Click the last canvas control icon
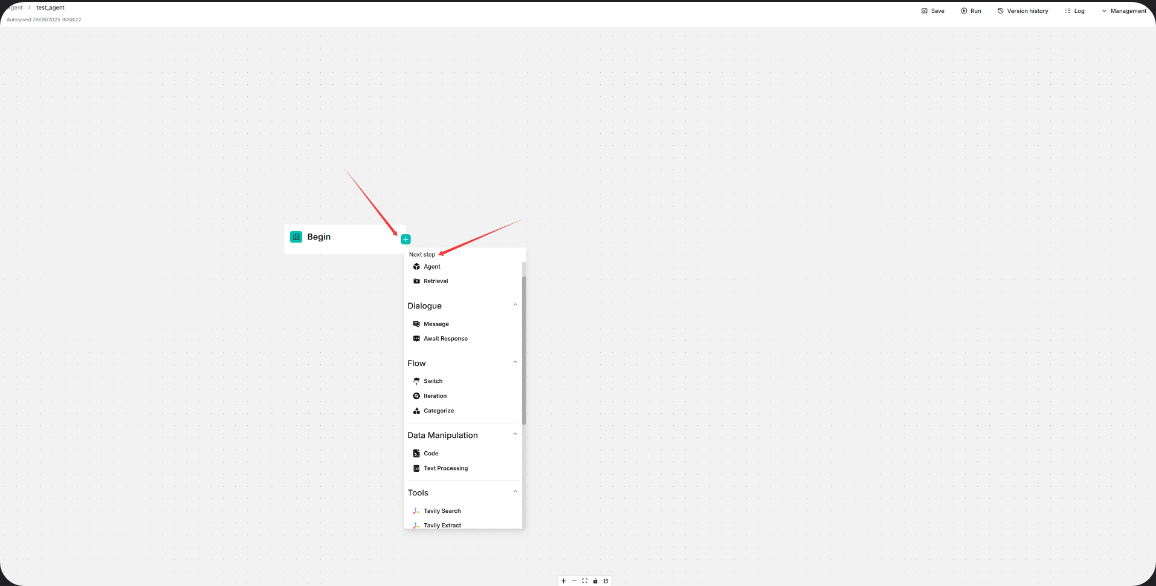The width and height of the screenshot is (1156, 586). click(606, 581)
